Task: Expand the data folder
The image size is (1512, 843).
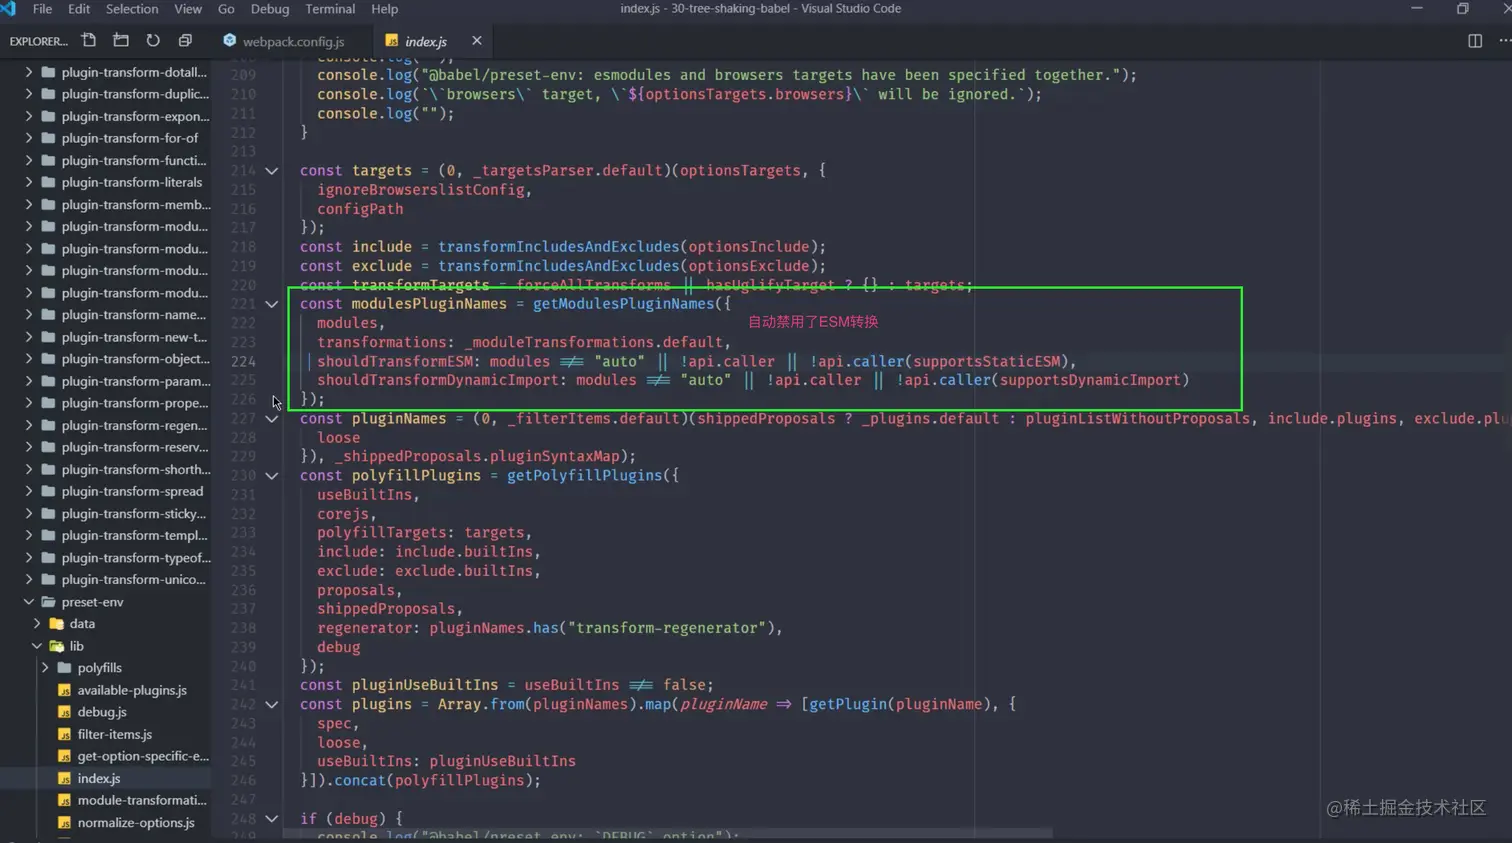Action: (37, 624)
